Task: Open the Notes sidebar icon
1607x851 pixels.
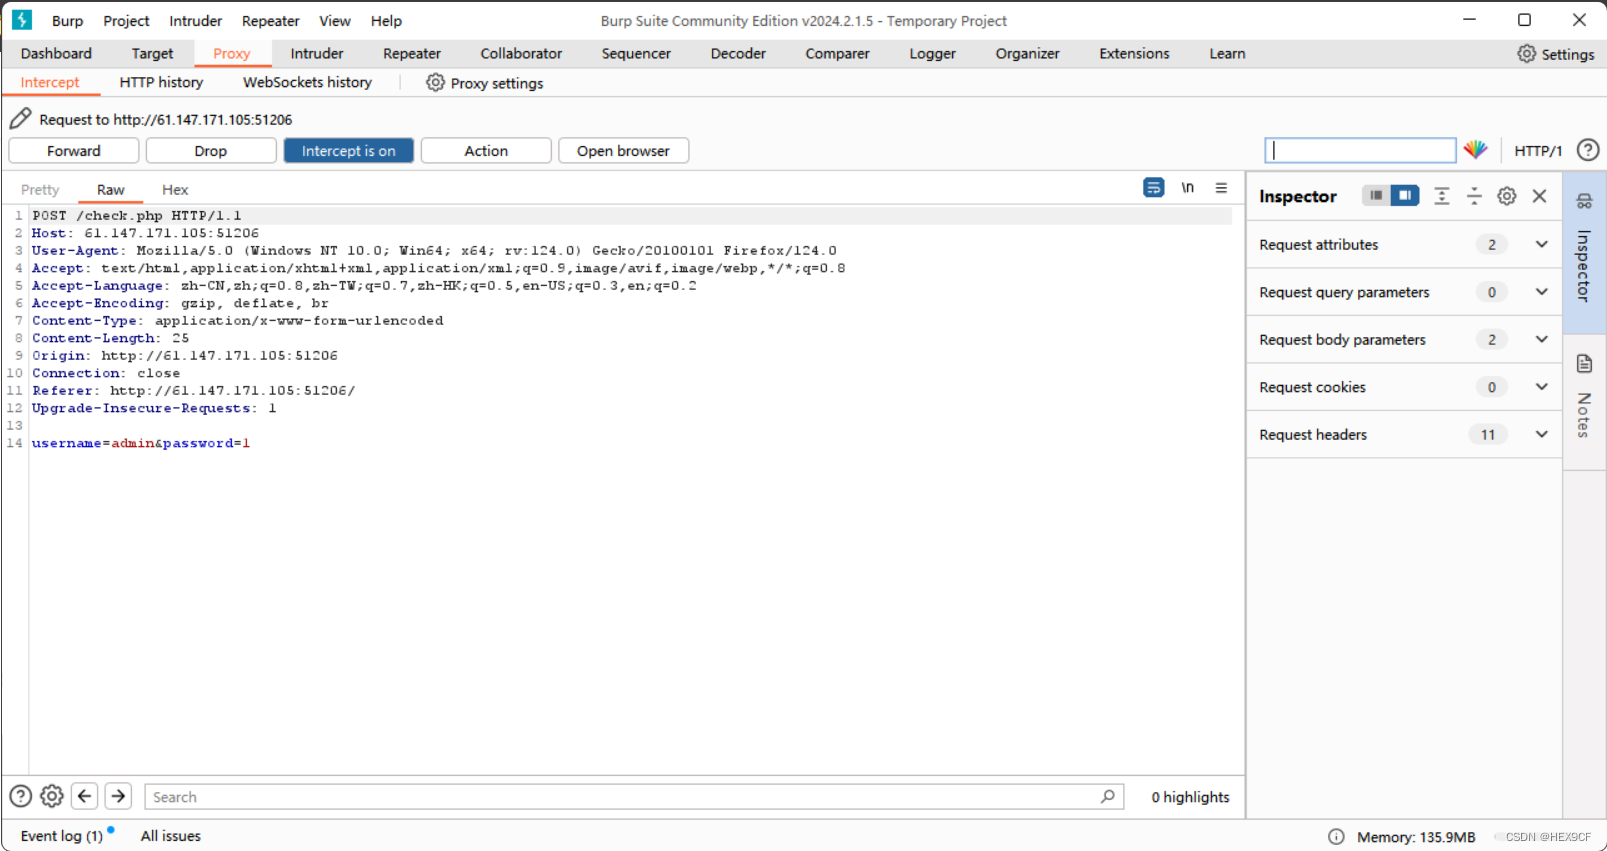Action: click(1584, 363)
